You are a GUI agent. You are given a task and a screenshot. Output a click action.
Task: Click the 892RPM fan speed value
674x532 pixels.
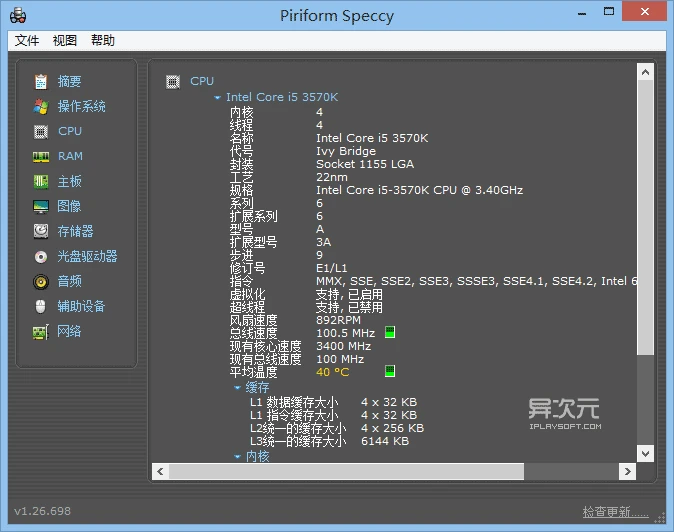pos(338,321)
